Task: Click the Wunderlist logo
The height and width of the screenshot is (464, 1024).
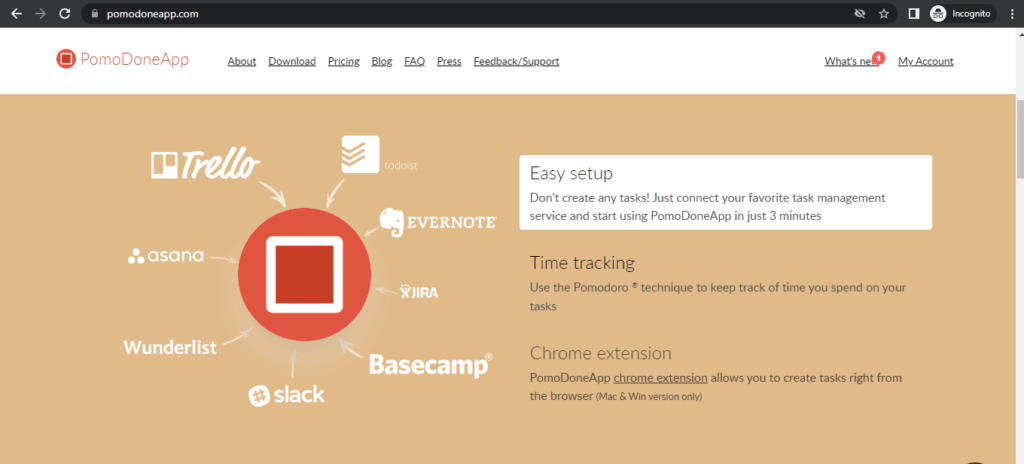Action: [x=170, y=347]
